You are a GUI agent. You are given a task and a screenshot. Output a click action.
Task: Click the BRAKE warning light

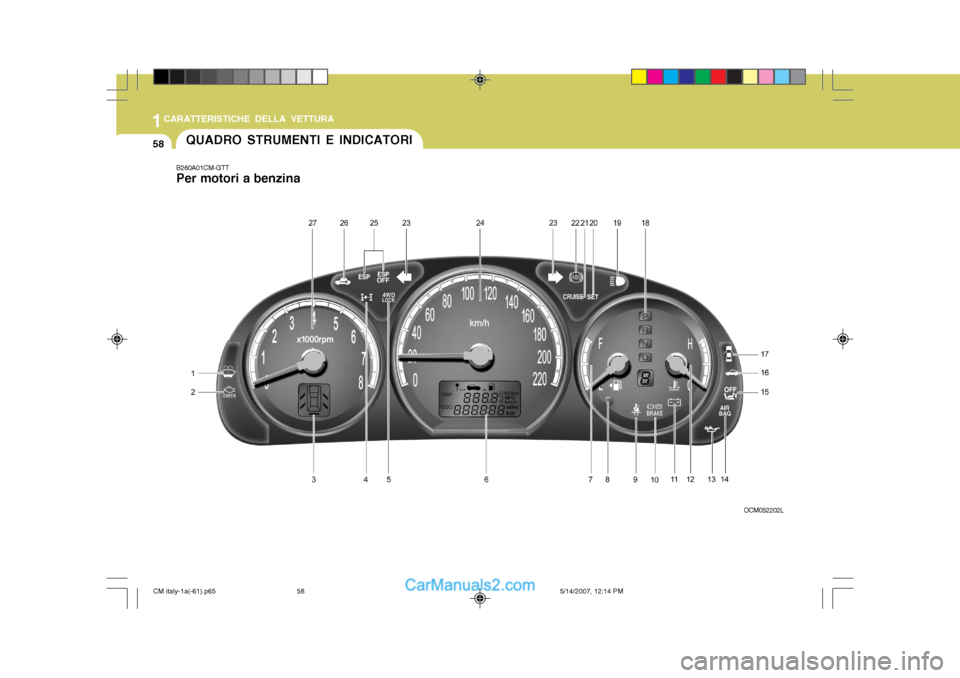(654, 410)
